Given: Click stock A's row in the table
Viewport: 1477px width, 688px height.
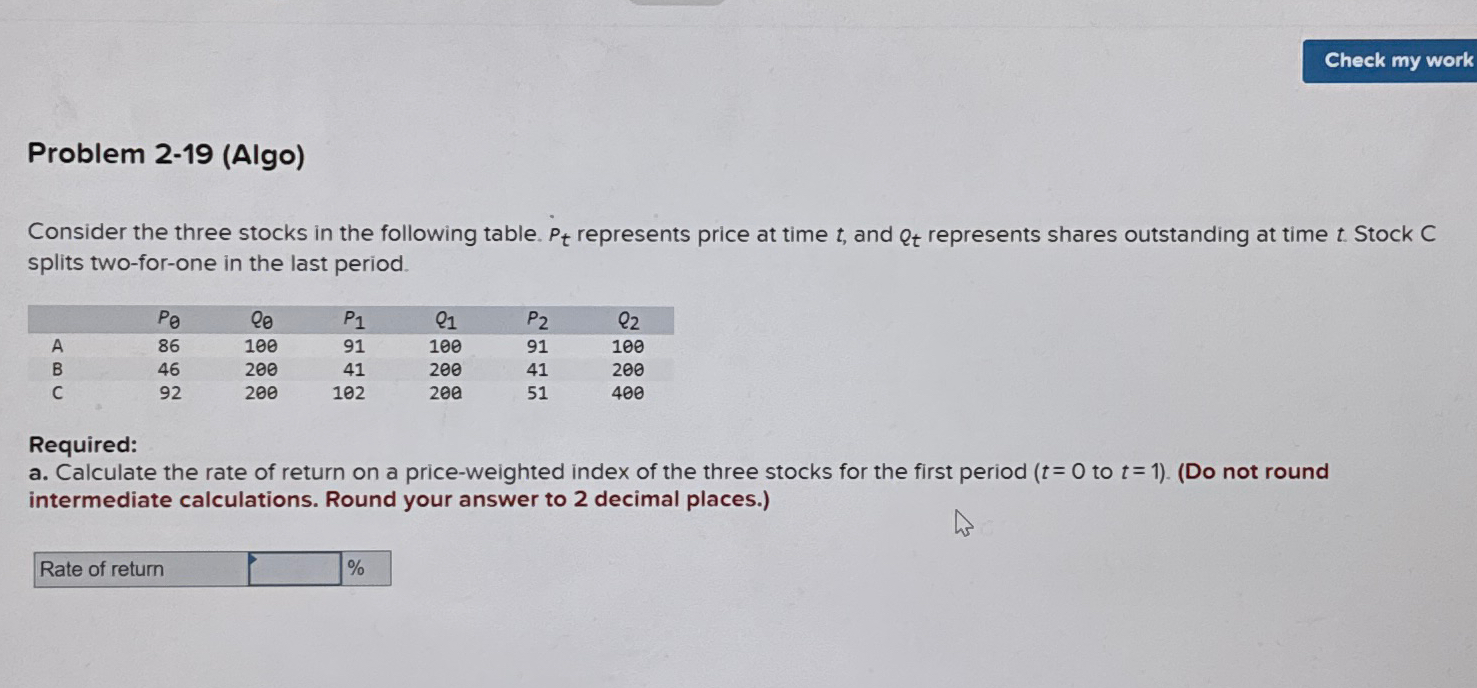Looking at the screenshot, I should pos(350,346).
